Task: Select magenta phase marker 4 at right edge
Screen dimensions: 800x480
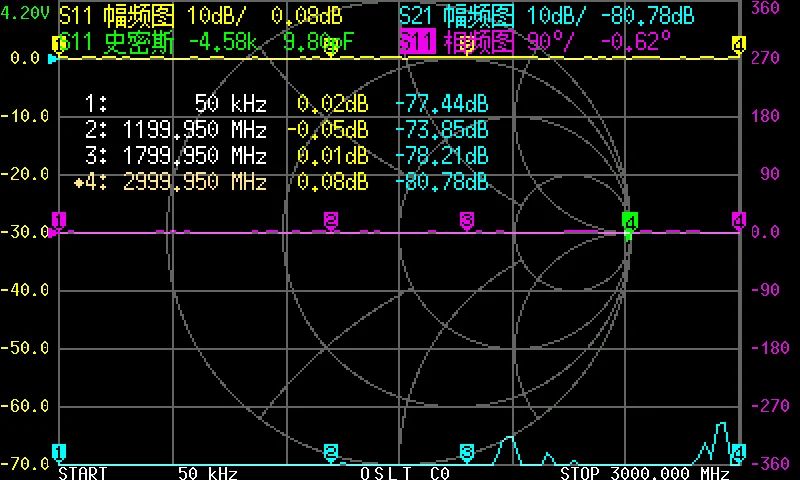Action: 738,221
